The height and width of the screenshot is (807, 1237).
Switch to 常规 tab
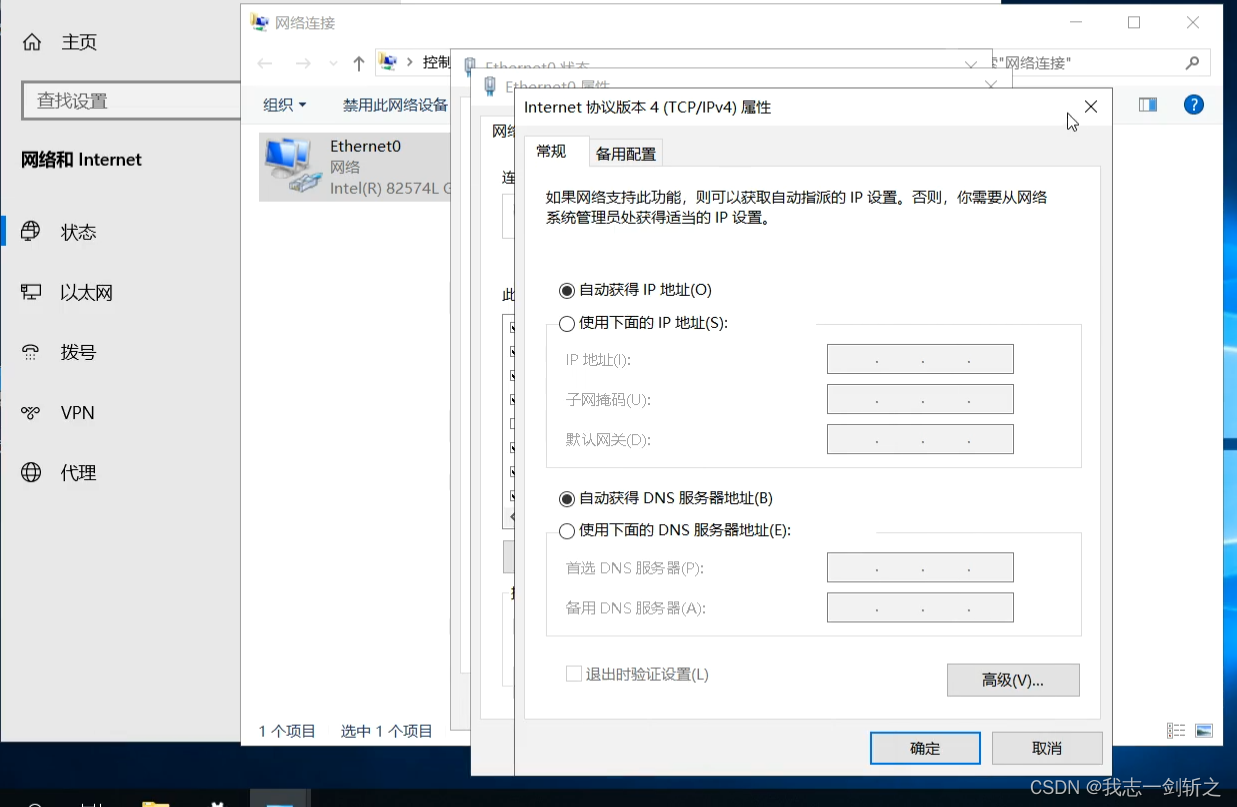551,151
